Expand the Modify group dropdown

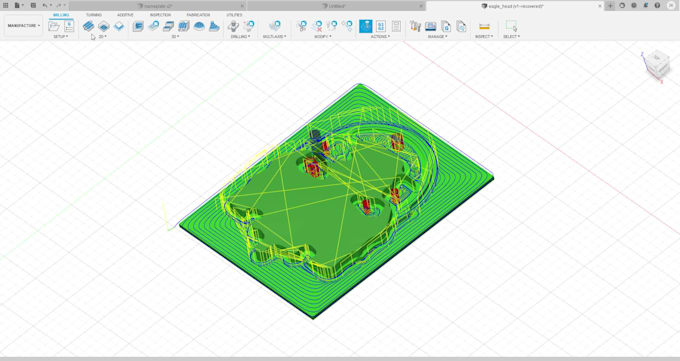[323, 36]
